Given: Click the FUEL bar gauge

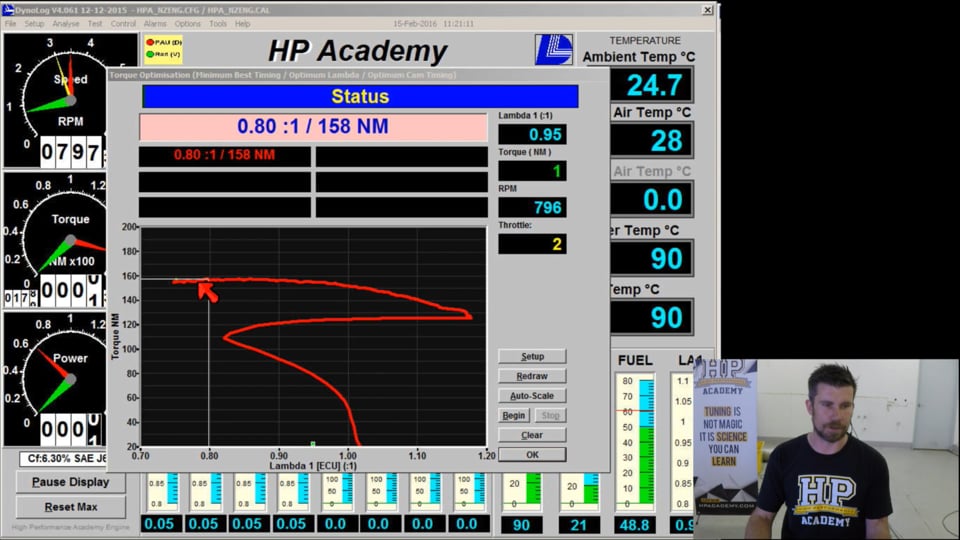Looking at the screenshot, I should pyautogui.click(x=635, y=441).
